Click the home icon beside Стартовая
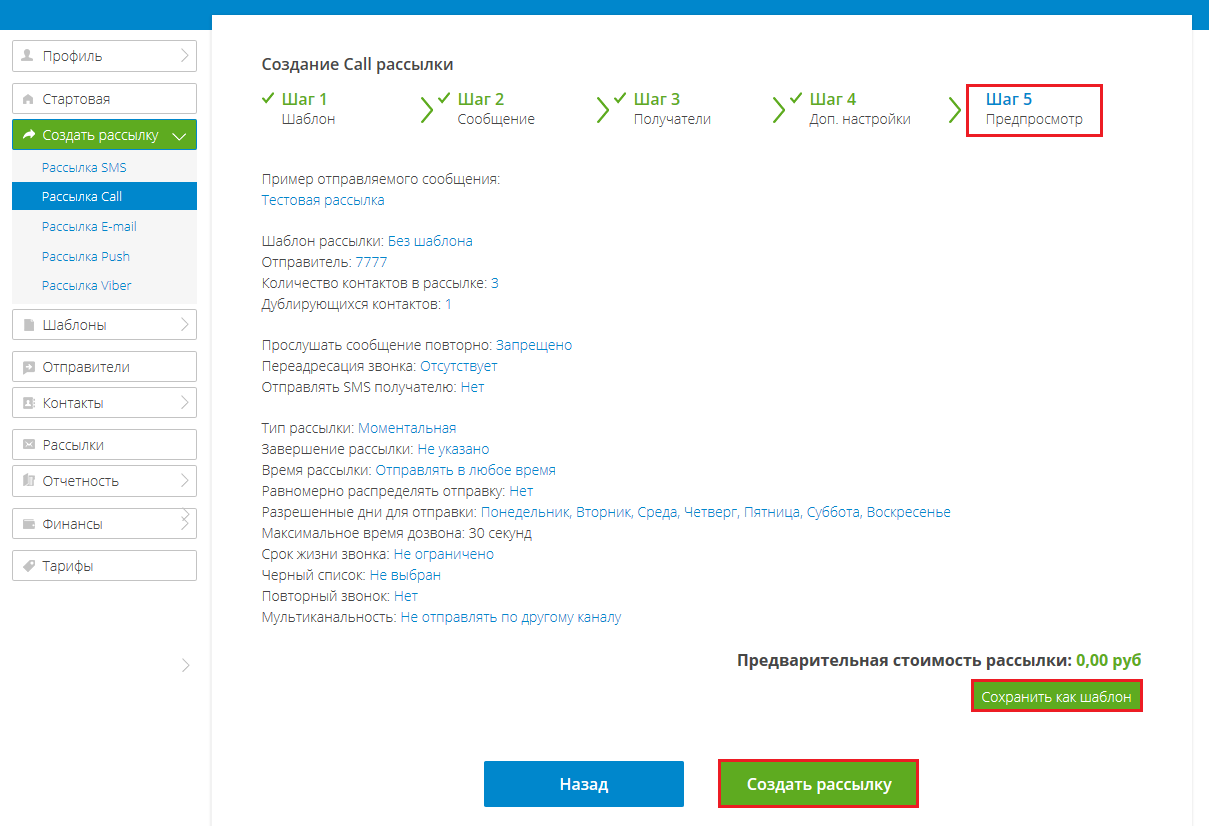1209x826 pixels. coord(28,99)
